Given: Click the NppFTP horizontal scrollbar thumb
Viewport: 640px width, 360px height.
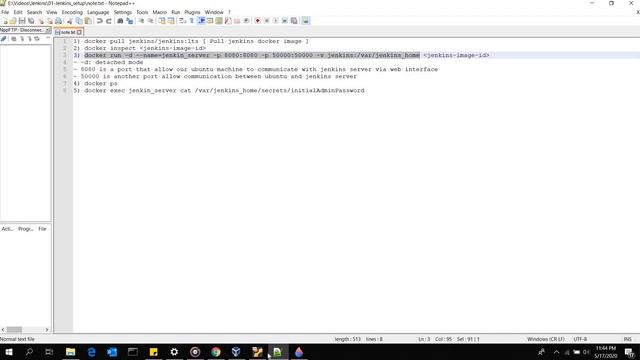Looking at the screenshot, I should coord(14,329).
